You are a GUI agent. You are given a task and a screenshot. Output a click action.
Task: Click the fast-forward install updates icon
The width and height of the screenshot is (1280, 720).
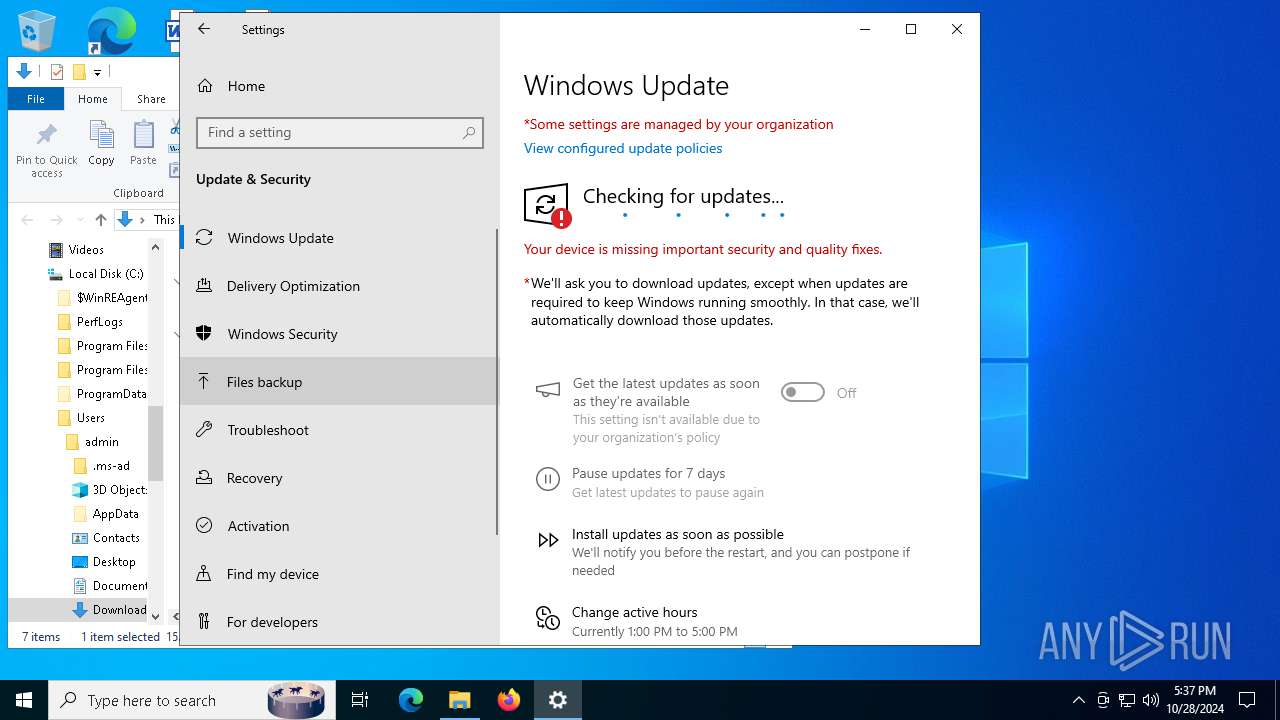548,540
